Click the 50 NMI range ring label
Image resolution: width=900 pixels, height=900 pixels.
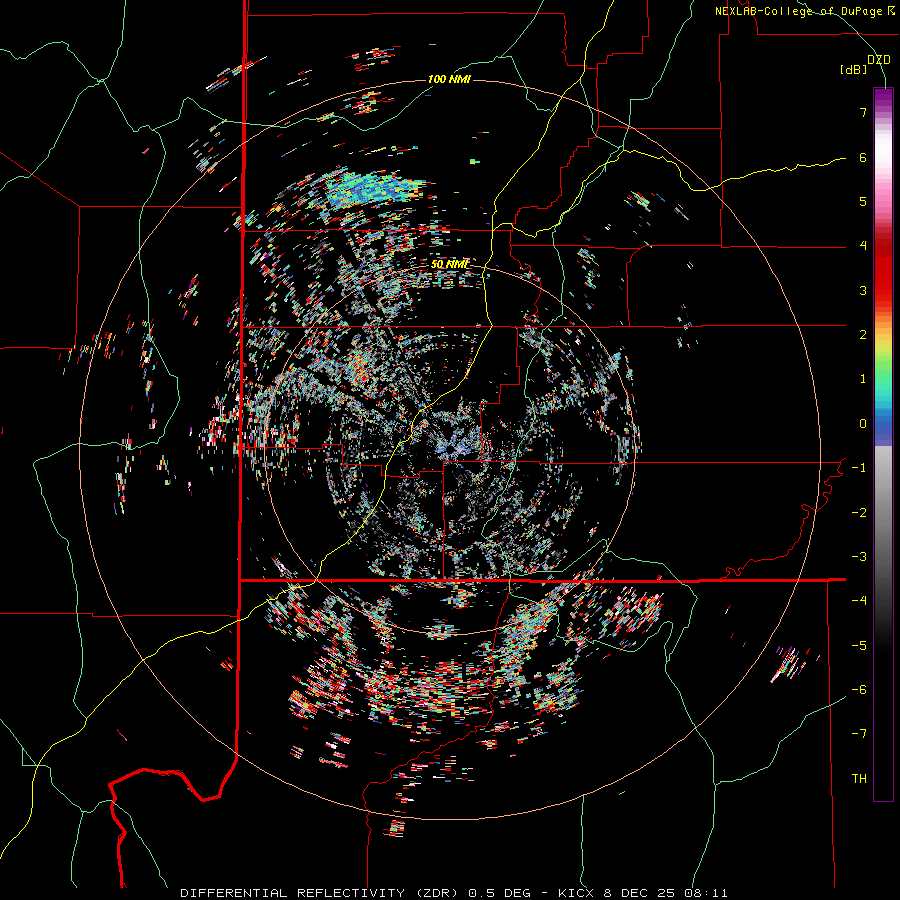449,265
